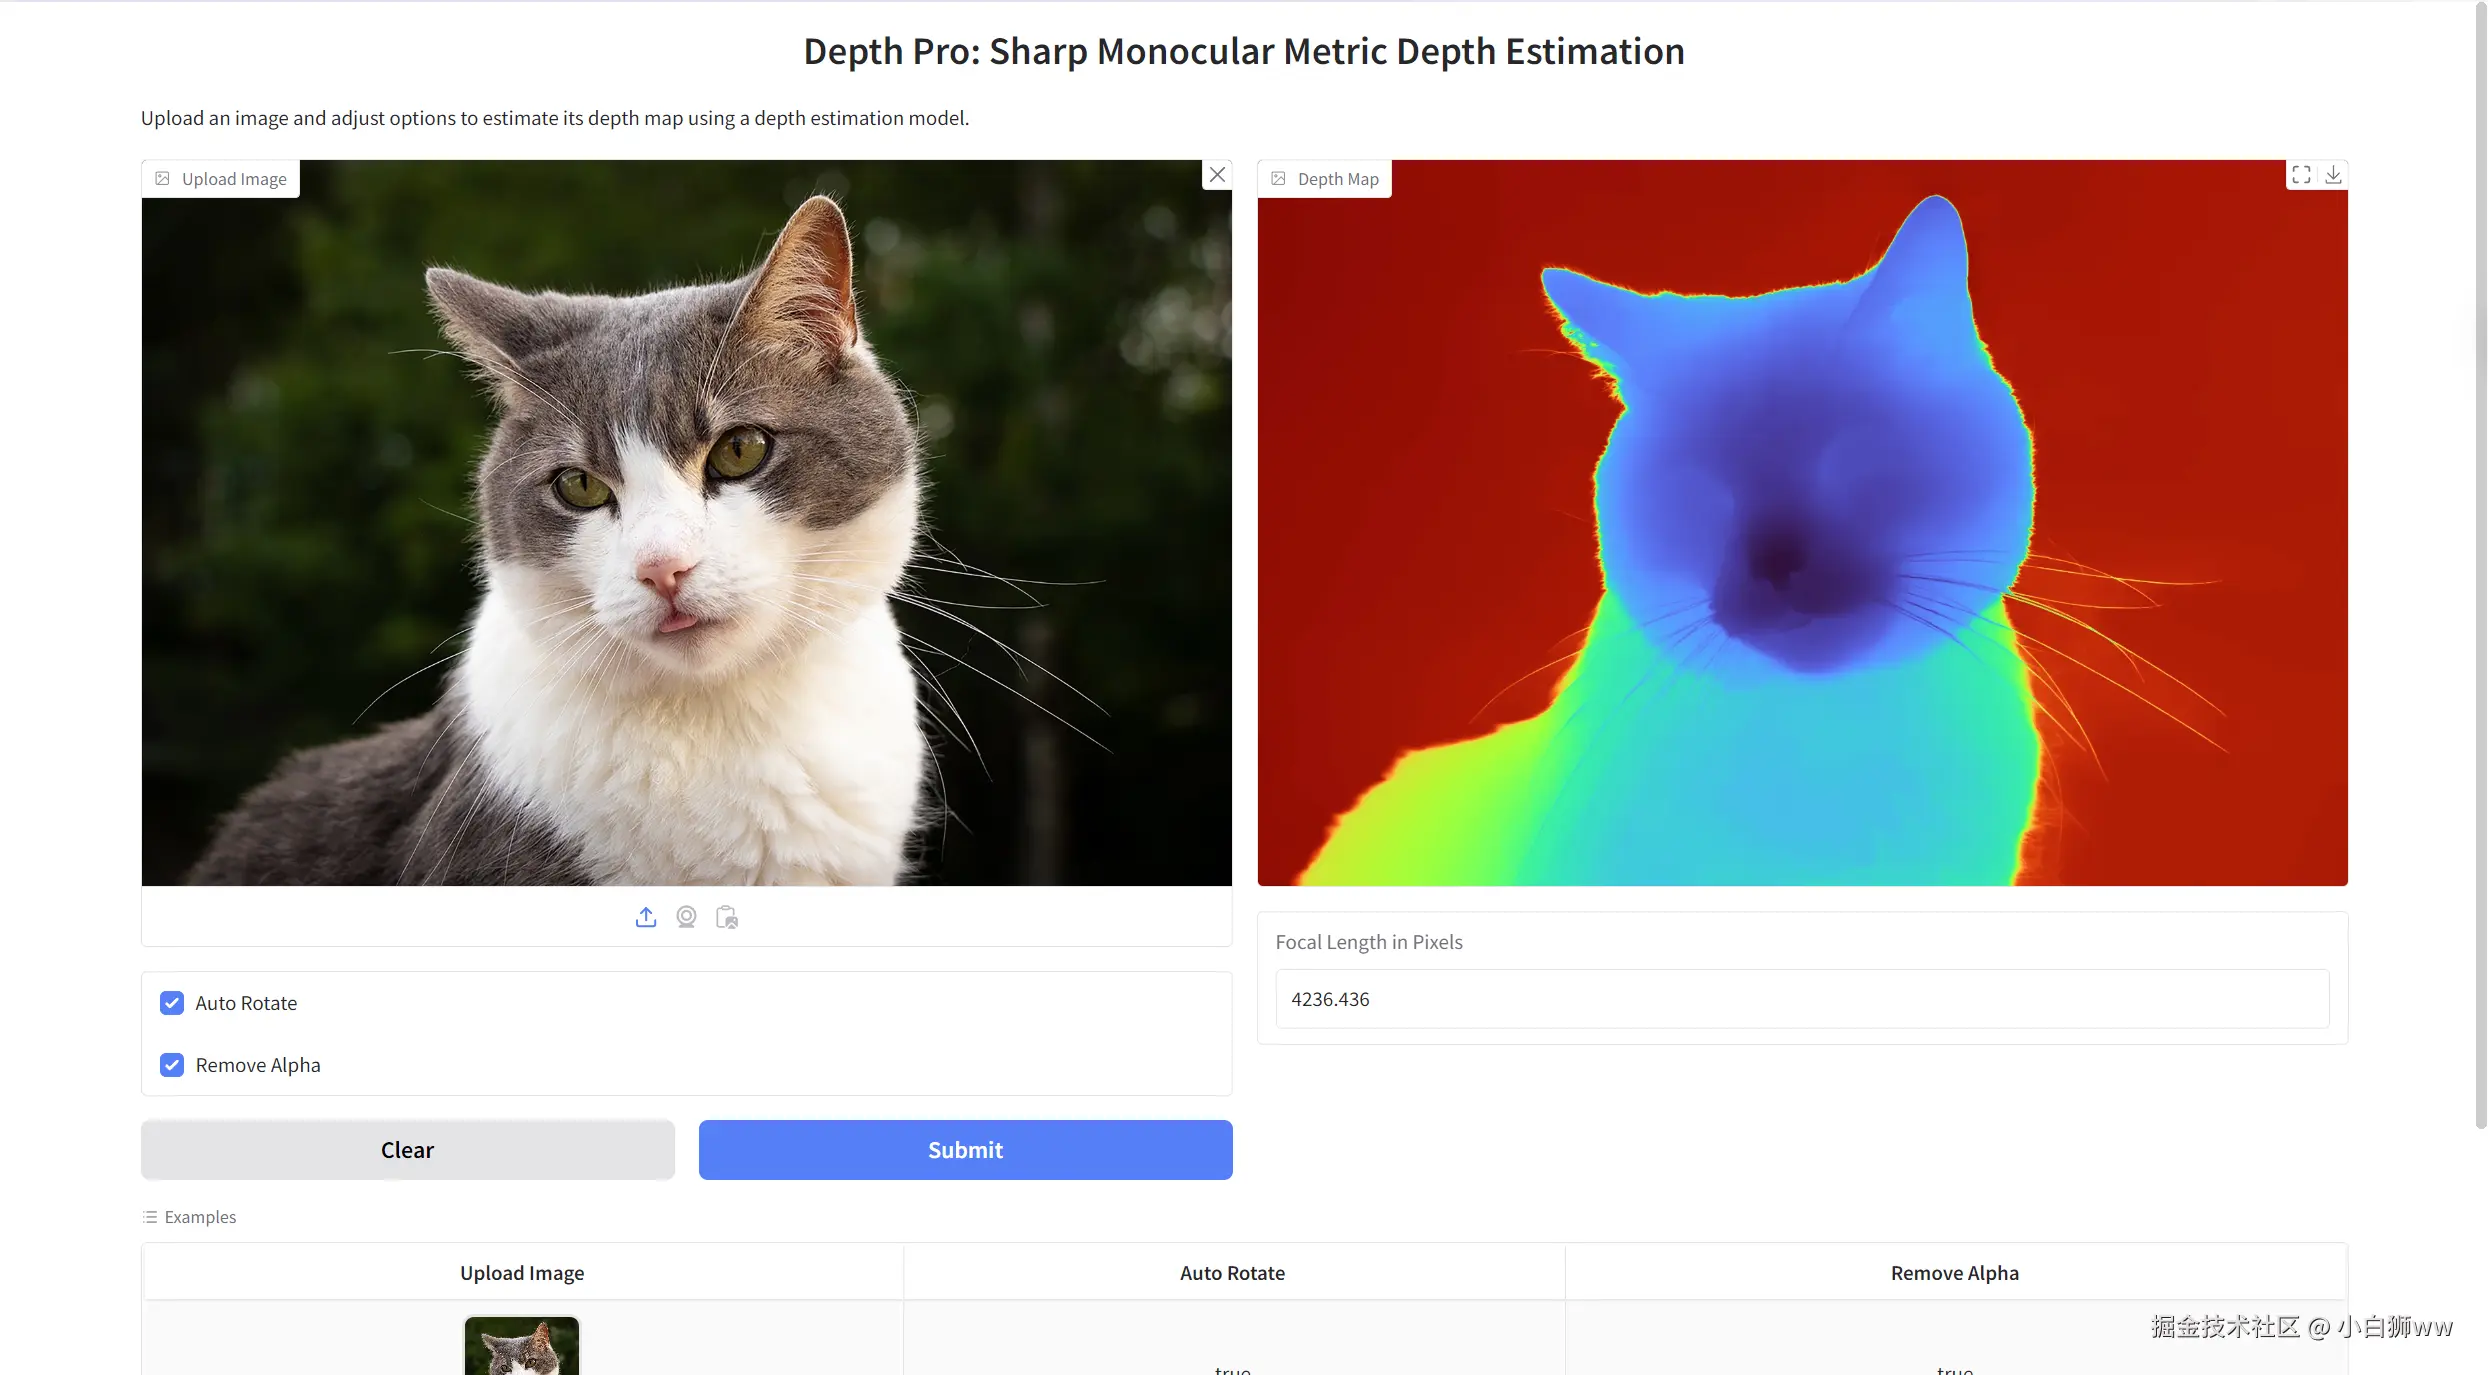Click the webcam capture icon
2488x1375 pixels.
pyautogui.click(x=686, y=917)
